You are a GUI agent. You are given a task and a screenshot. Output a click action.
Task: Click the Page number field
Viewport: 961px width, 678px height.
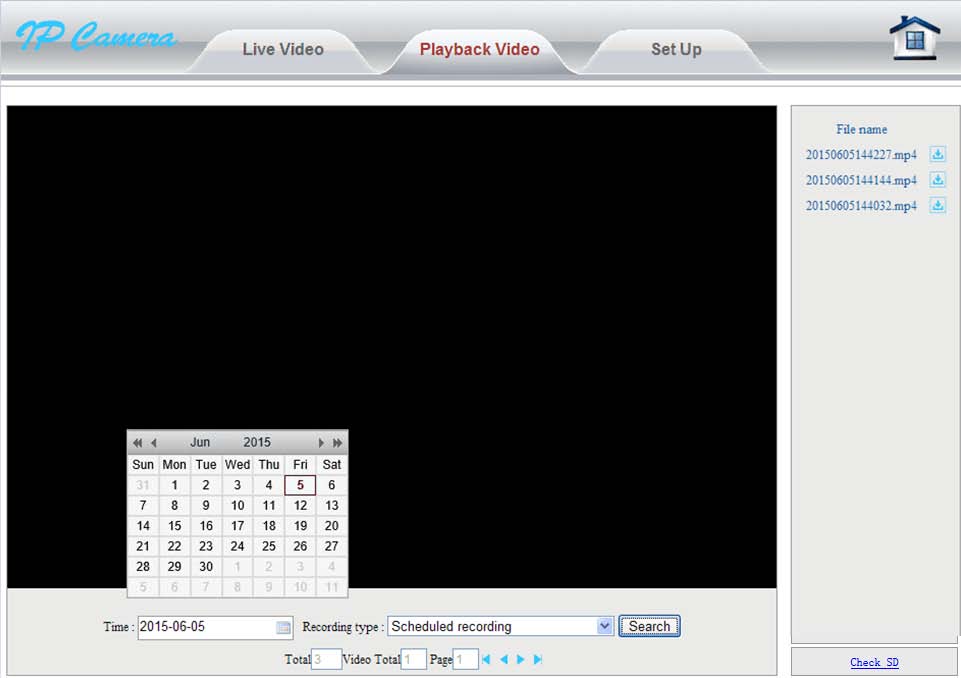465,660
